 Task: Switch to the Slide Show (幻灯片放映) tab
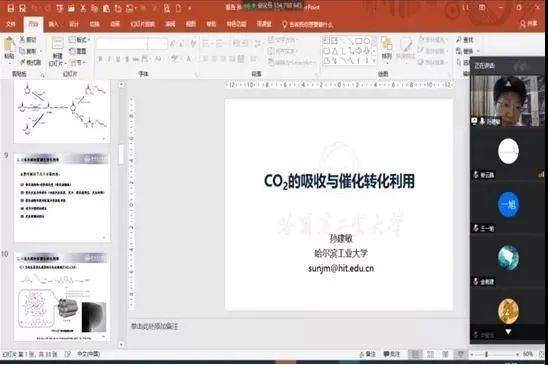(x=143, y=24)
